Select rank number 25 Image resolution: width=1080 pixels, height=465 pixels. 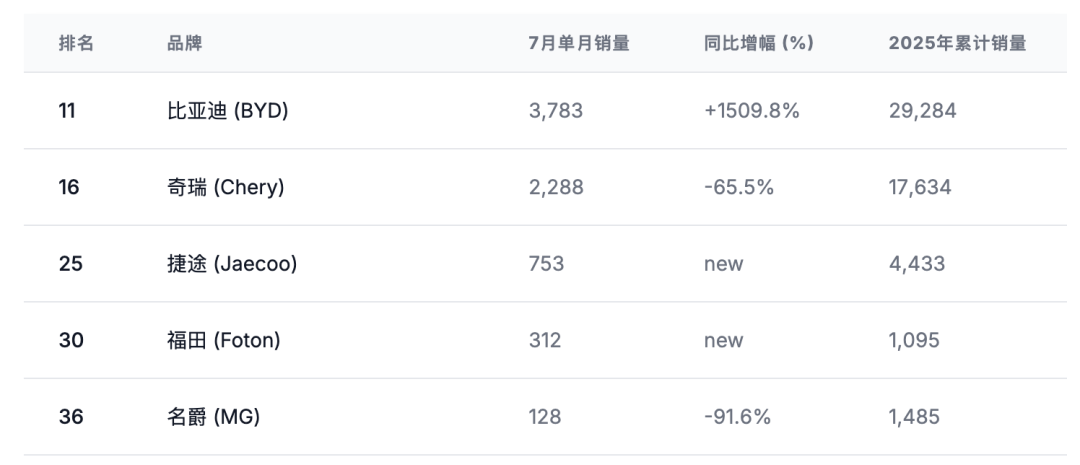[x=71, y=264]
